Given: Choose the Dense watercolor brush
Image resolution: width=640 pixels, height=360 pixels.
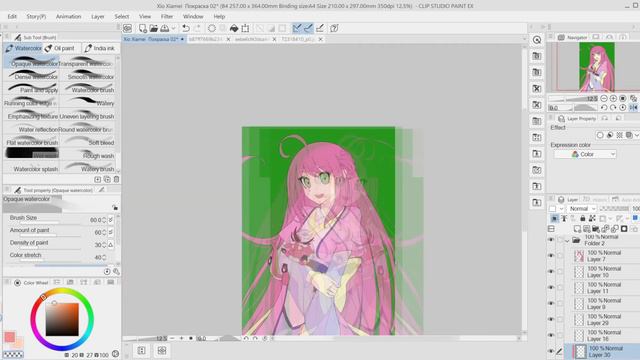Looking at the screenshot, I should coord(32,76).
